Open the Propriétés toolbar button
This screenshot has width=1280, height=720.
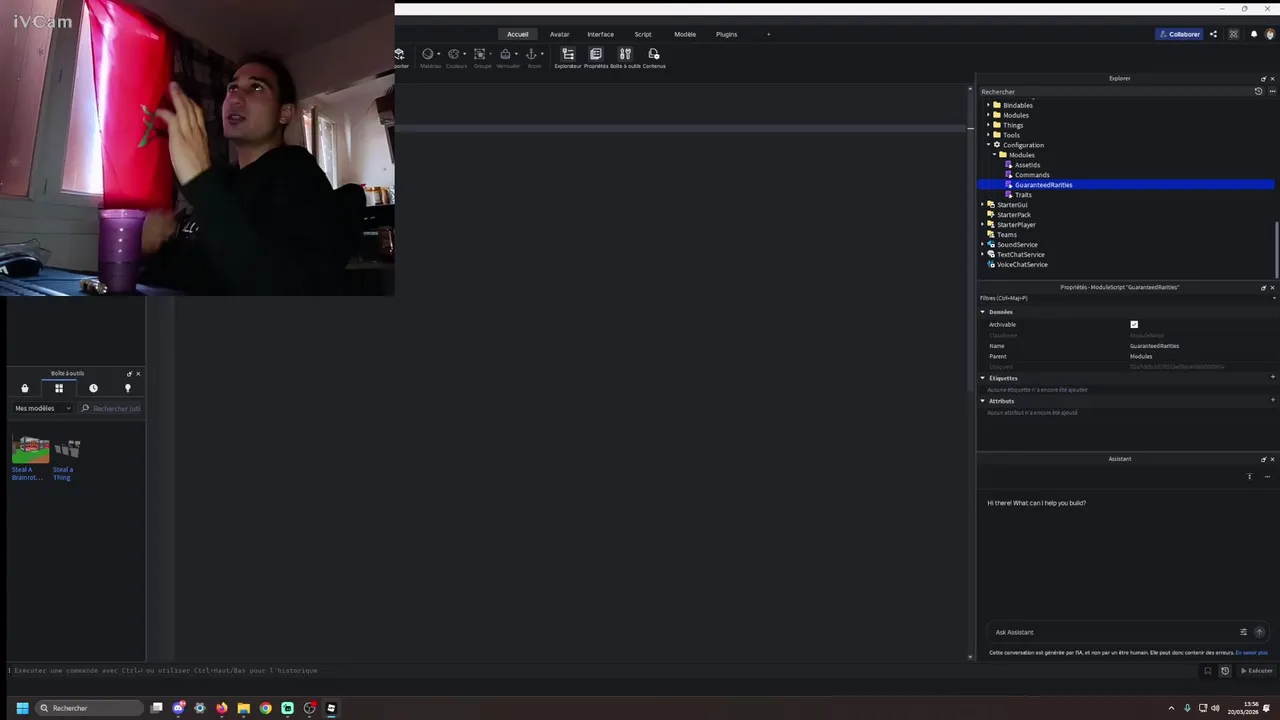(x=596, y=58)
